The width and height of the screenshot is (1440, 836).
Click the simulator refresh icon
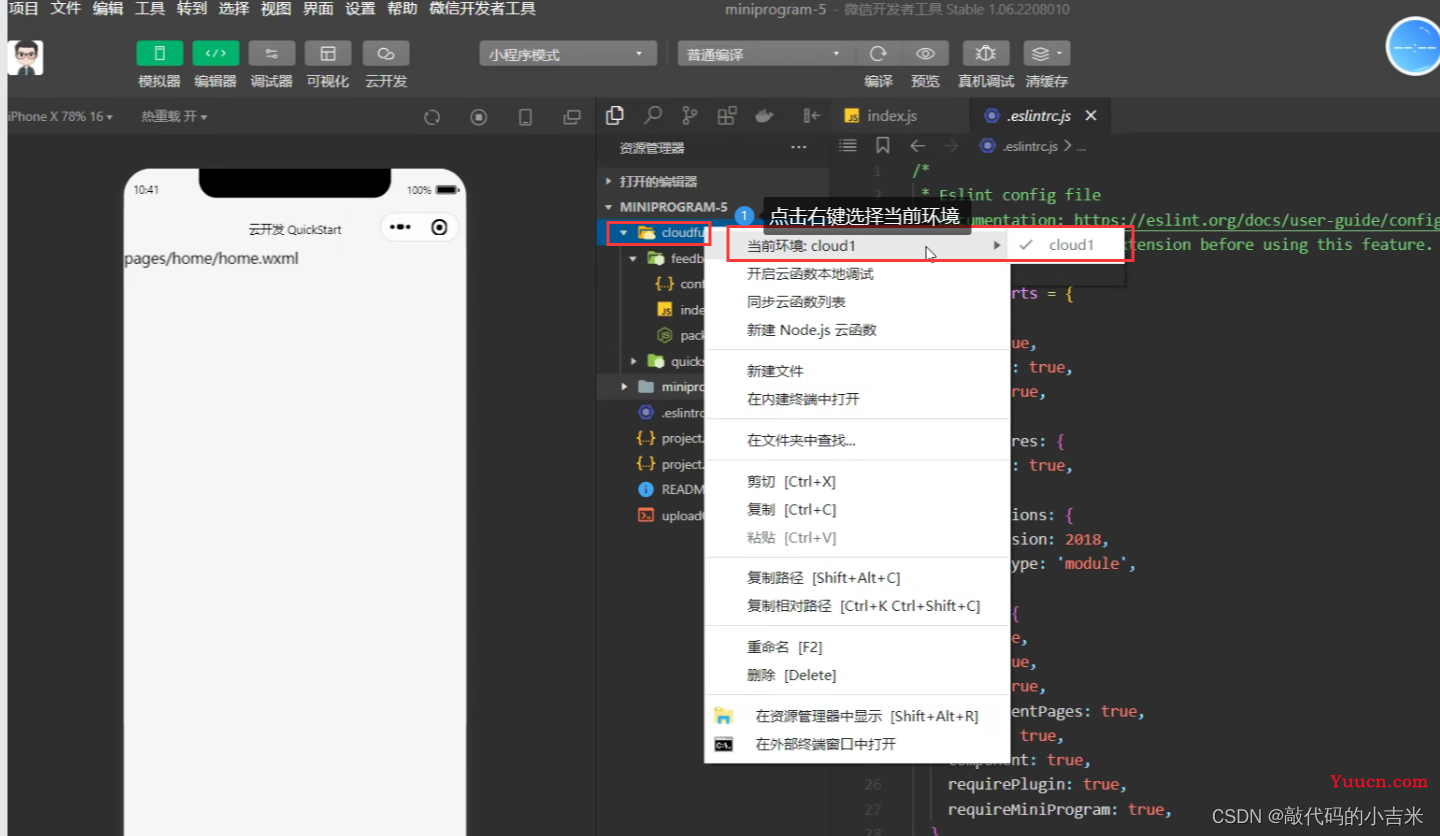[432, 117]
